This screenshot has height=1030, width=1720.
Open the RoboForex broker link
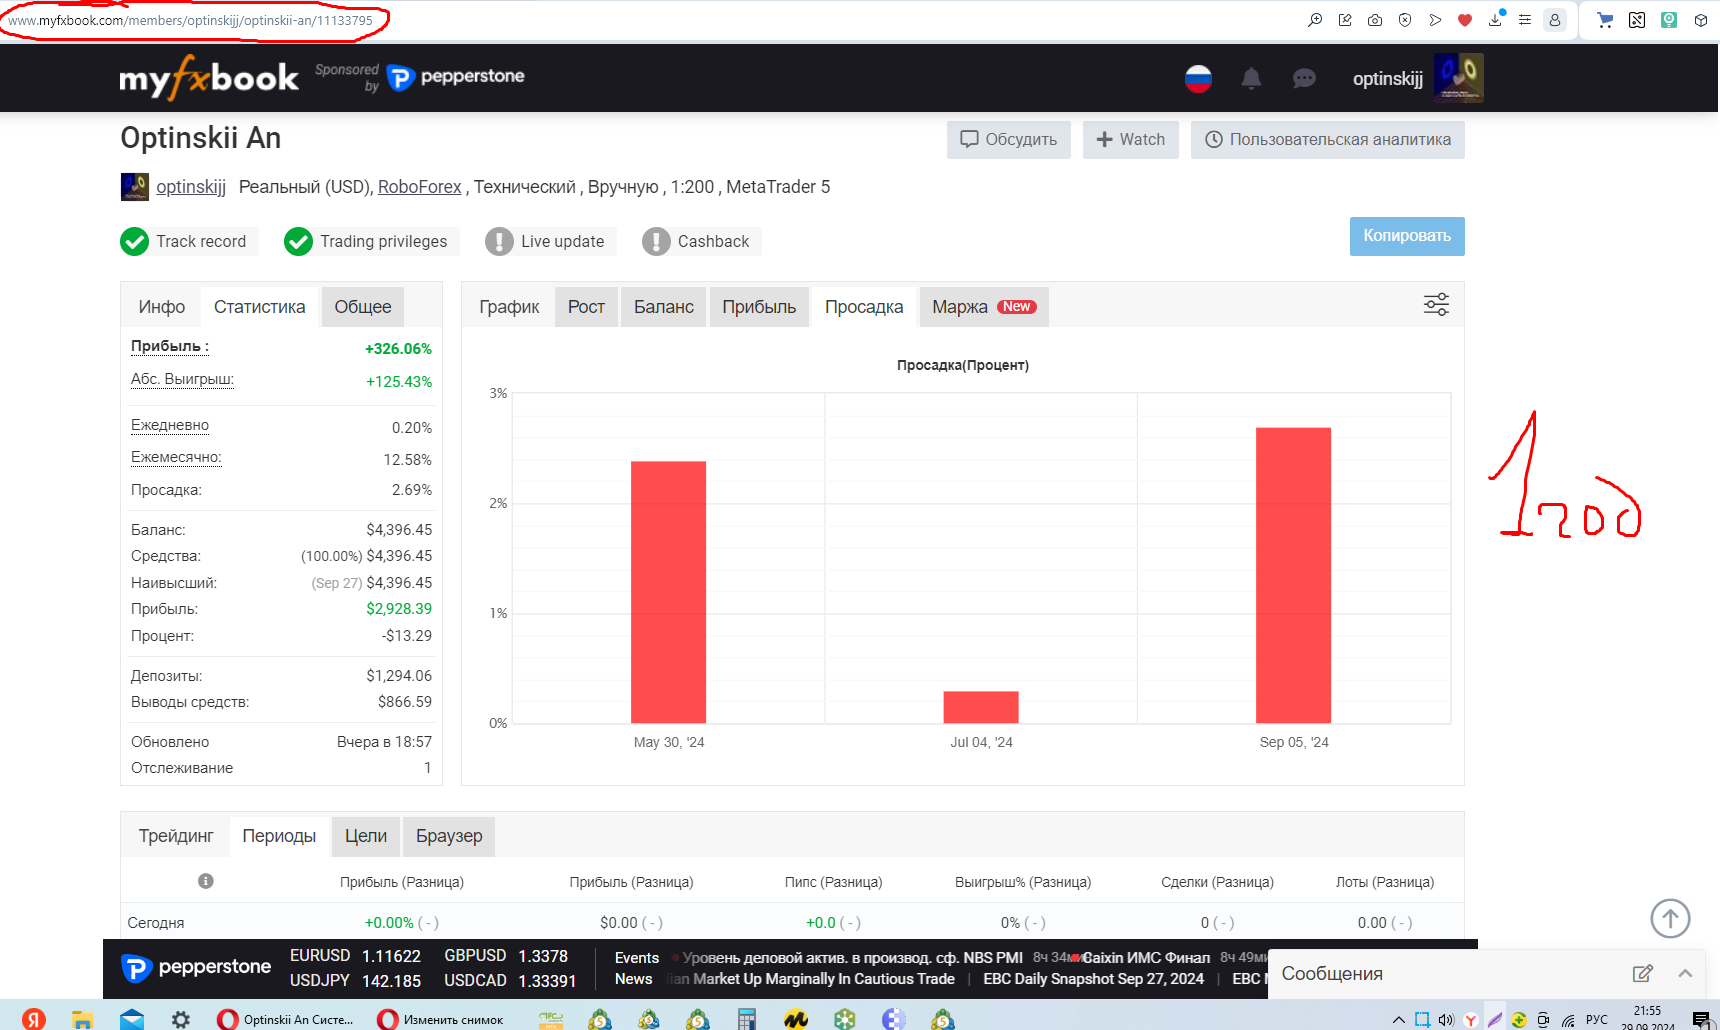tap(419, 187)
